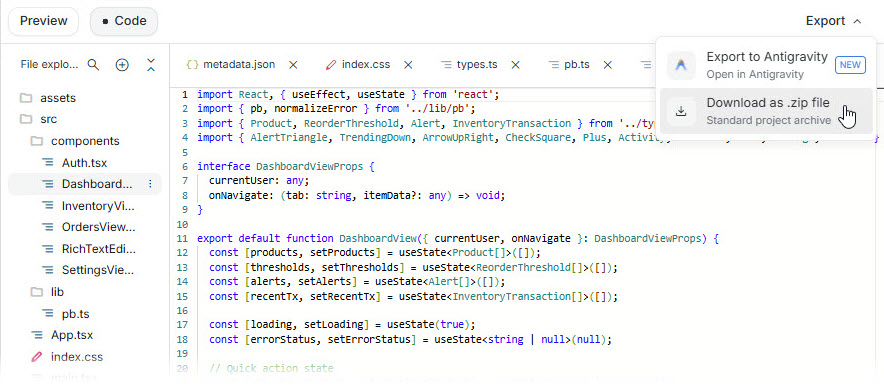Screen dimensions: 884x385
Task: Click the assets folder icon
Action: tap(26, 98)
